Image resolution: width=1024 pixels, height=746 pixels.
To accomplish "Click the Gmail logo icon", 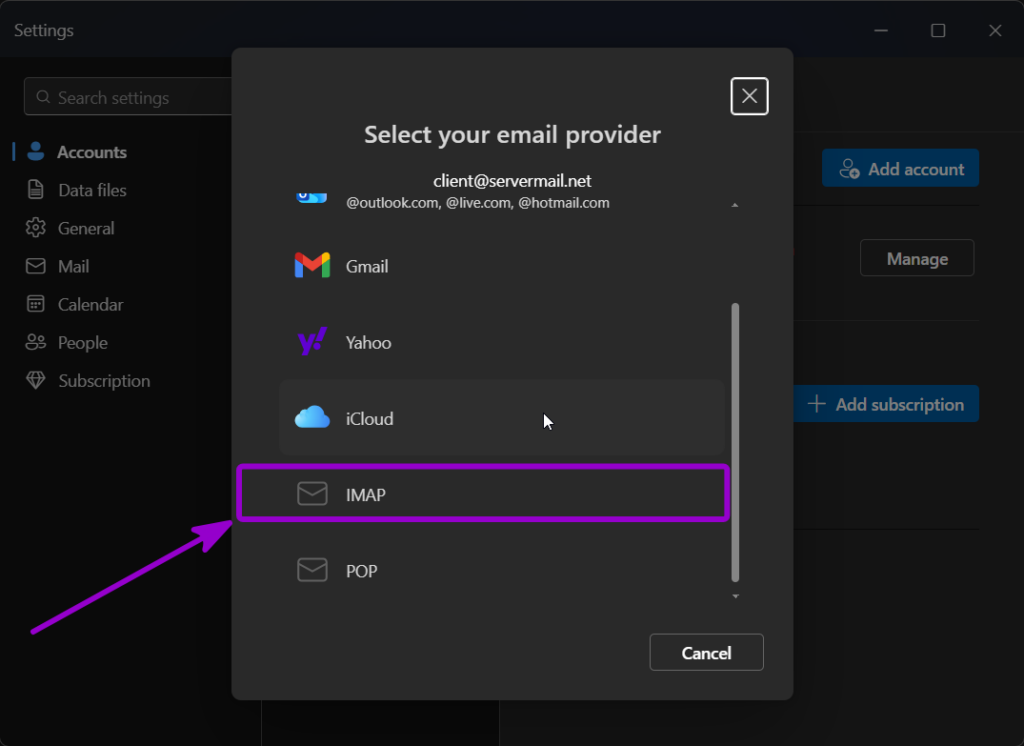I will pyautogui.click(x=312, y=265).
